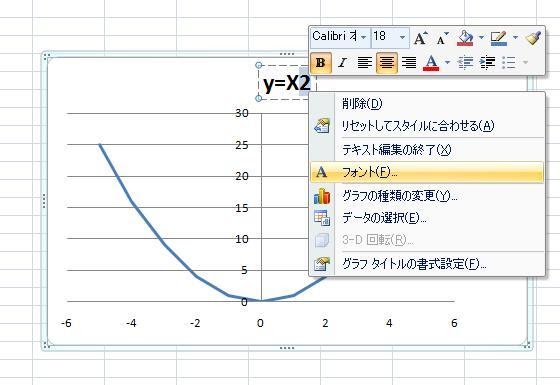
Task: Expand fill color dropdown arrow
Action: point(481,37)
